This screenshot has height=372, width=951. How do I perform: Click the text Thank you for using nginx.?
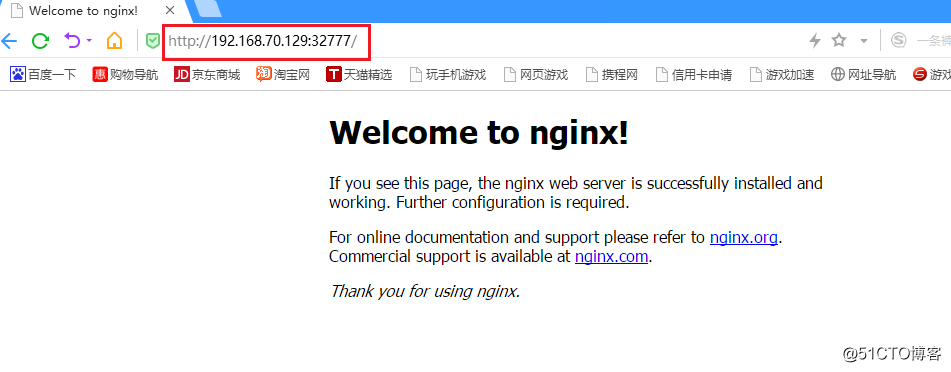(x=425, y=291)
